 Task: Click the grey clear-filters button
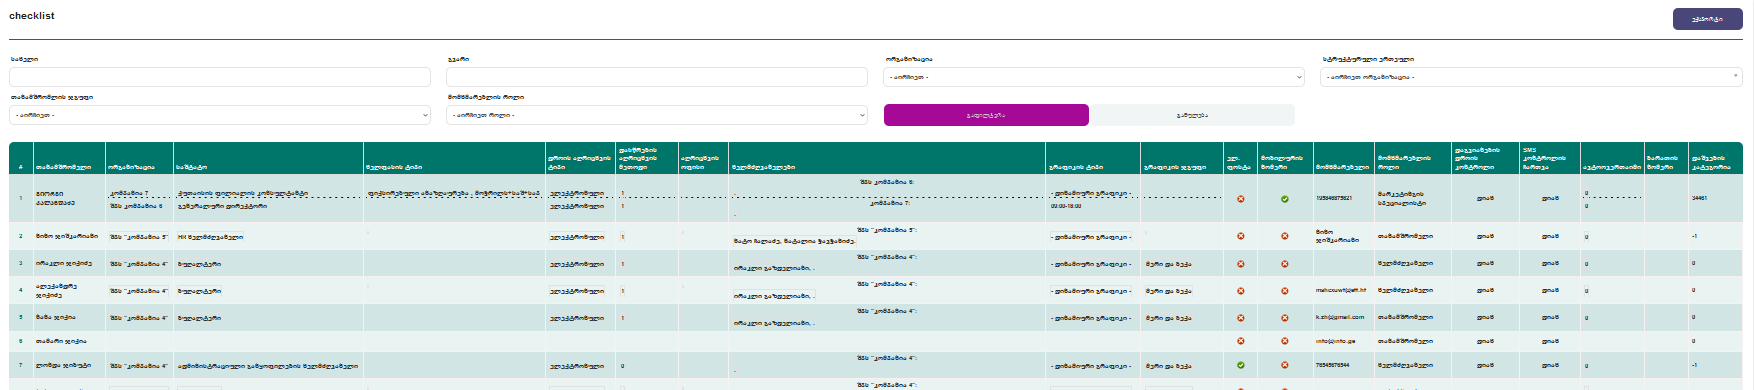(x=1192, y=115)
